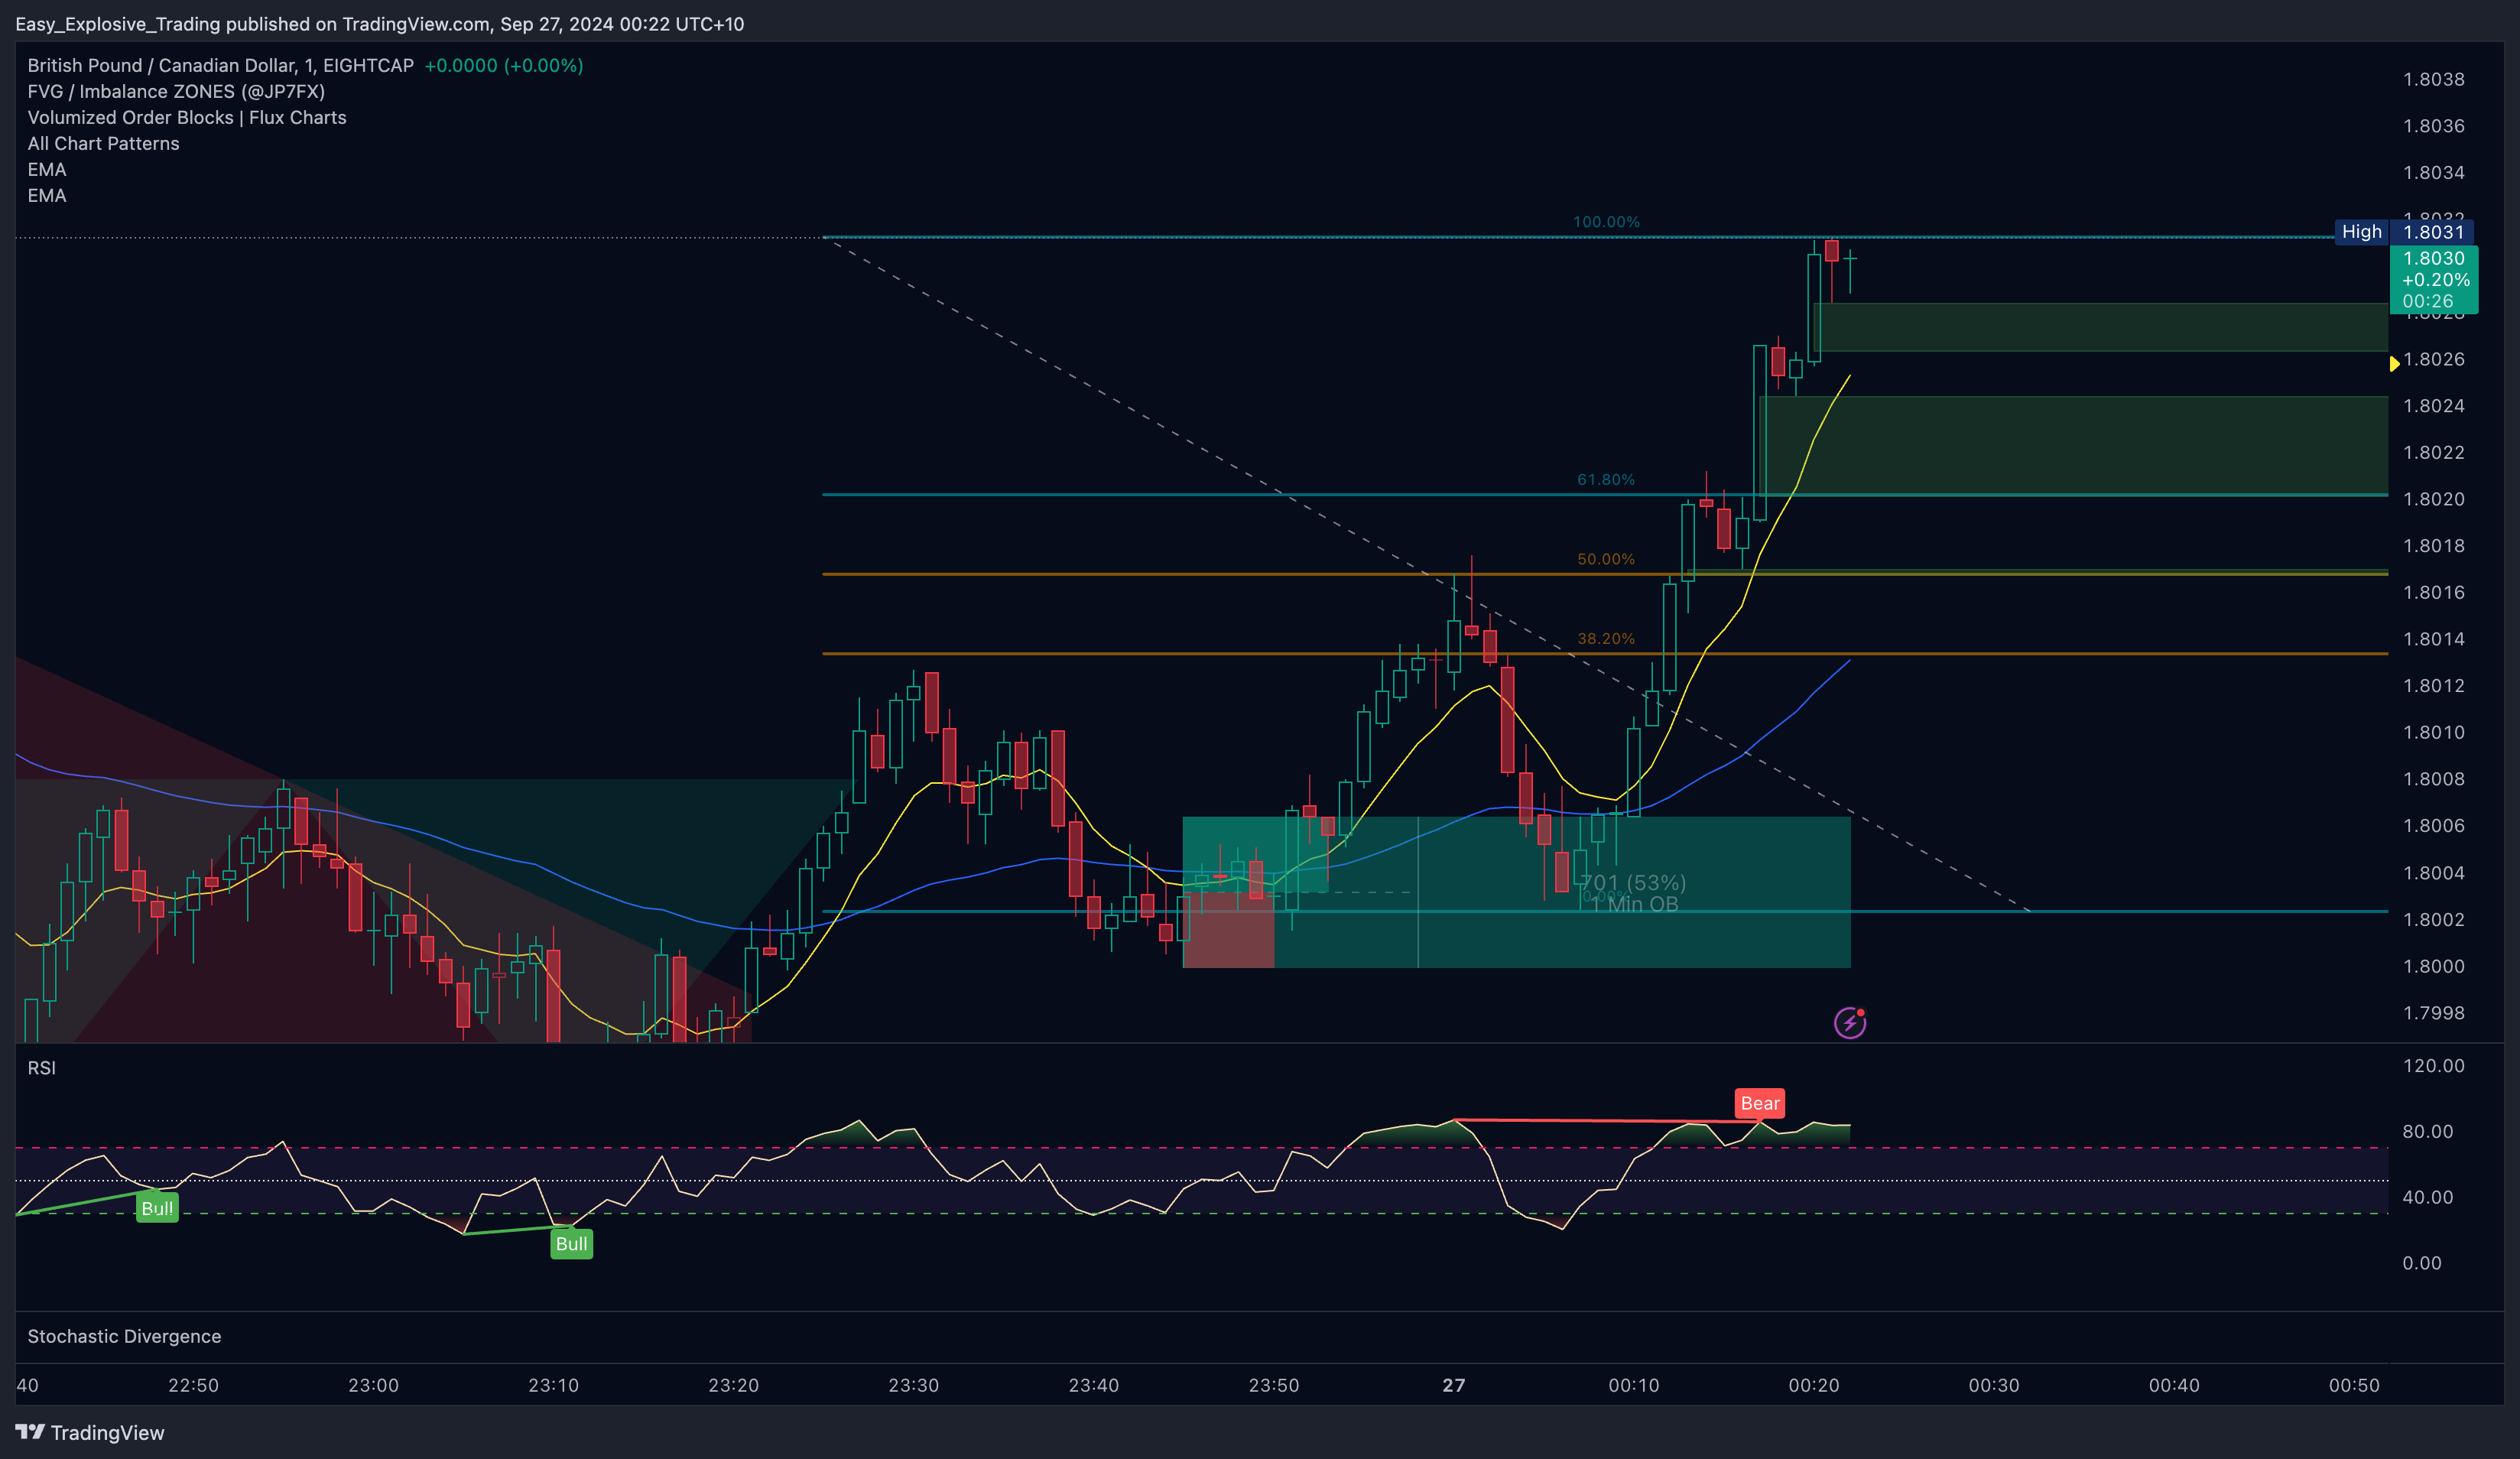Click the purple lightning-bolt event icon
This screenshot has height=1459, width=2520.
pyautogui.click(x=1849, y=1023)
